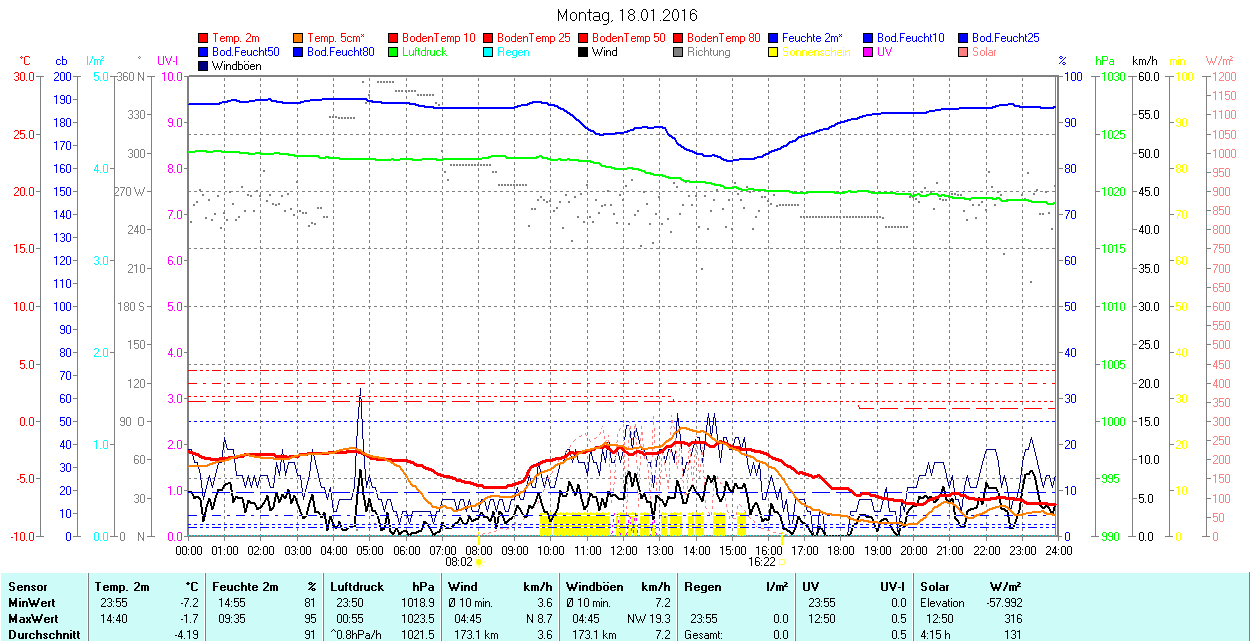Click the maximum pressure value 1023.5

416,619
